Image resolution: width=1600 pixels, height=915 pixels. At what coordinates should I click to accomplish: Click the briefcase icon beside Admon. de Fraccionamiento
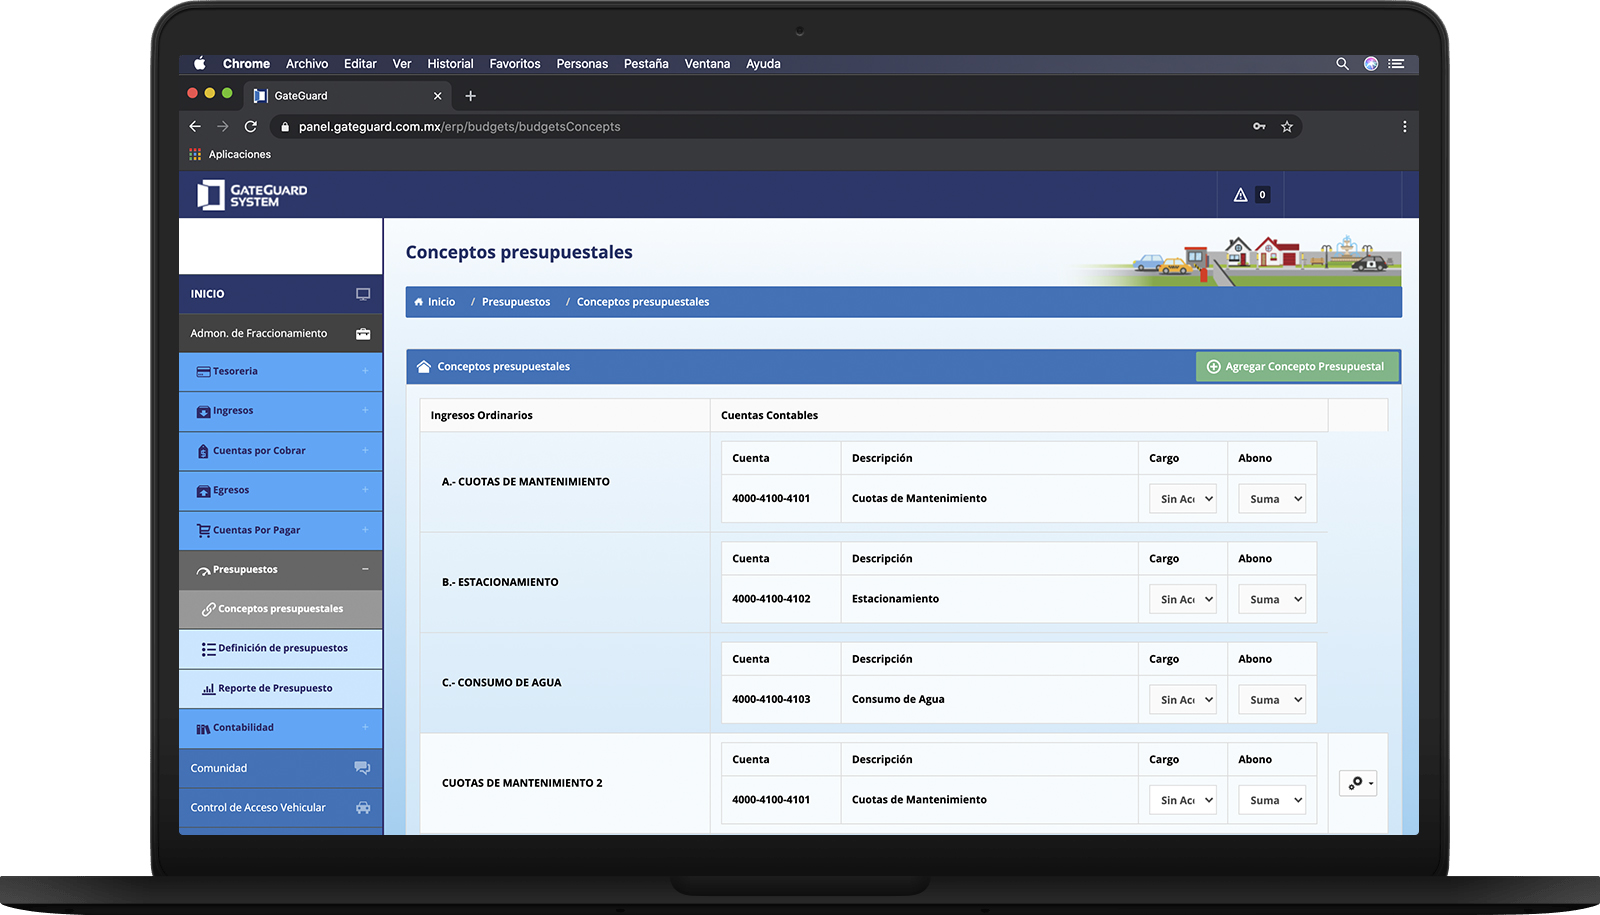click(x=363, y=334)
